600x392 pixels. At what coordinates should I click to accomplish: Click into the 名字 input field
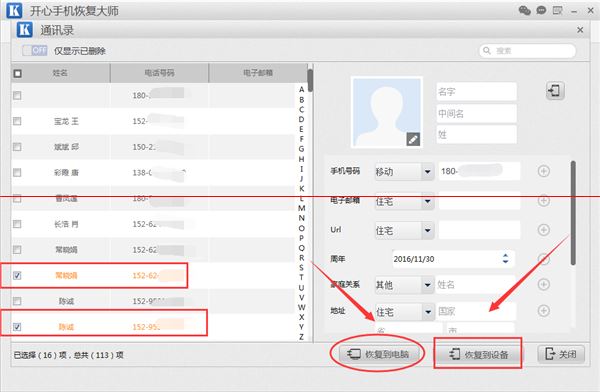476,91
